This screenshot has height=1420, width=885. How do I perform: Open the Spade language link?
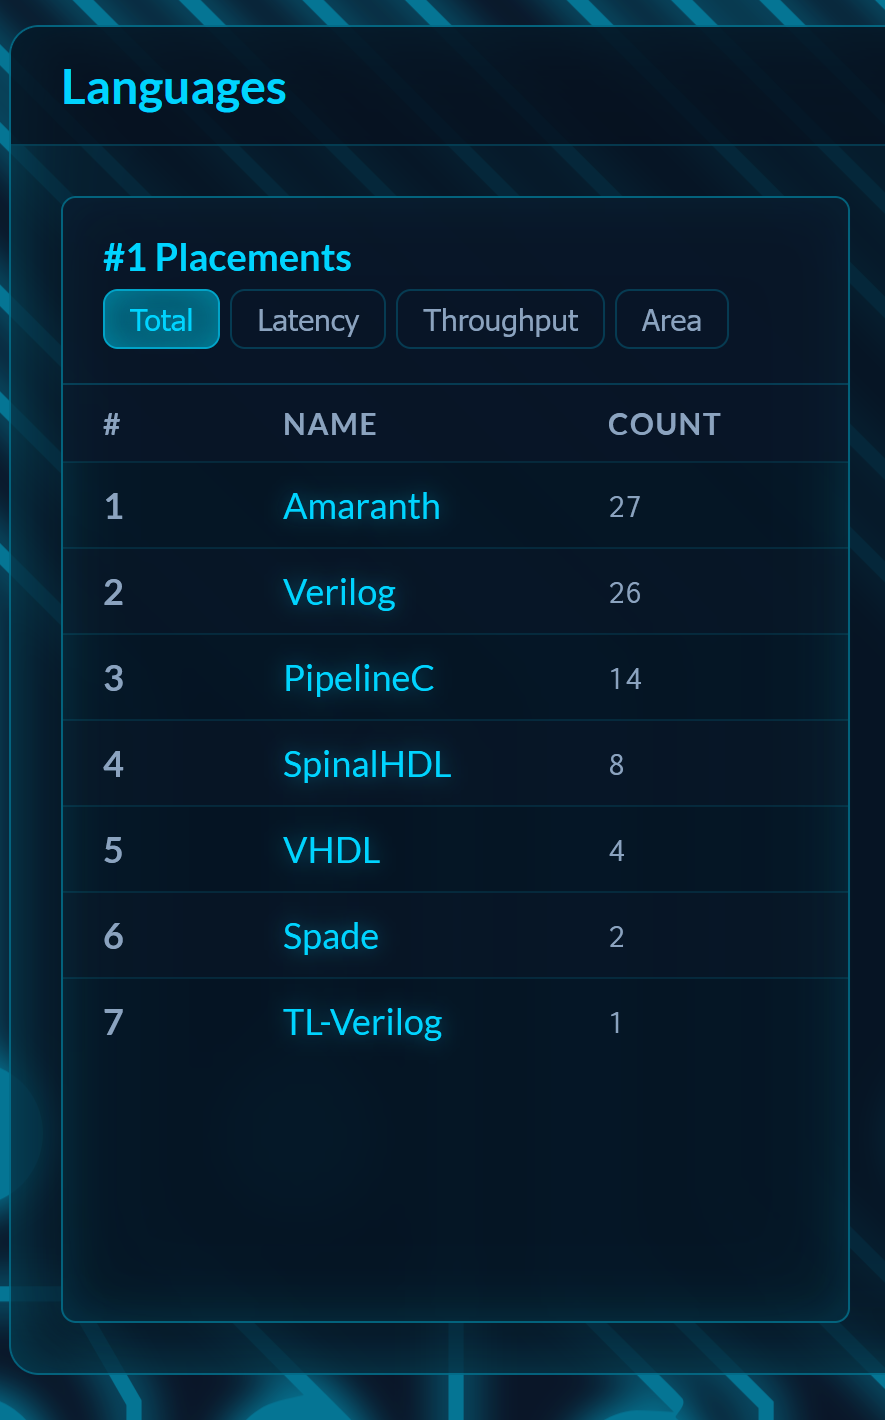[x=331, y=937]
